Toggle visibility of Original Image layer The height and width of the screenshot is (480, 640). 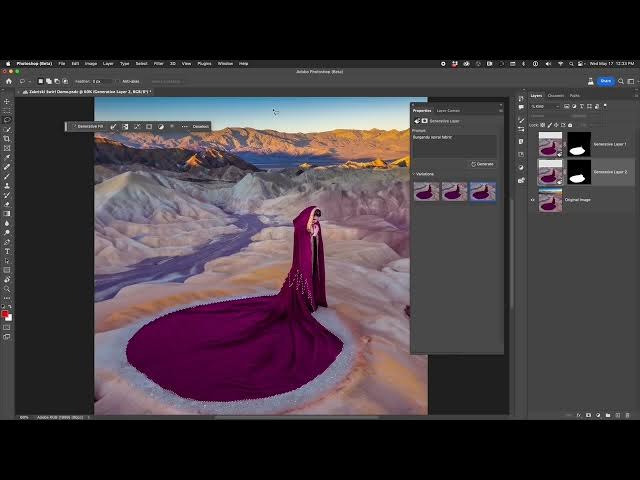point(532,201)
